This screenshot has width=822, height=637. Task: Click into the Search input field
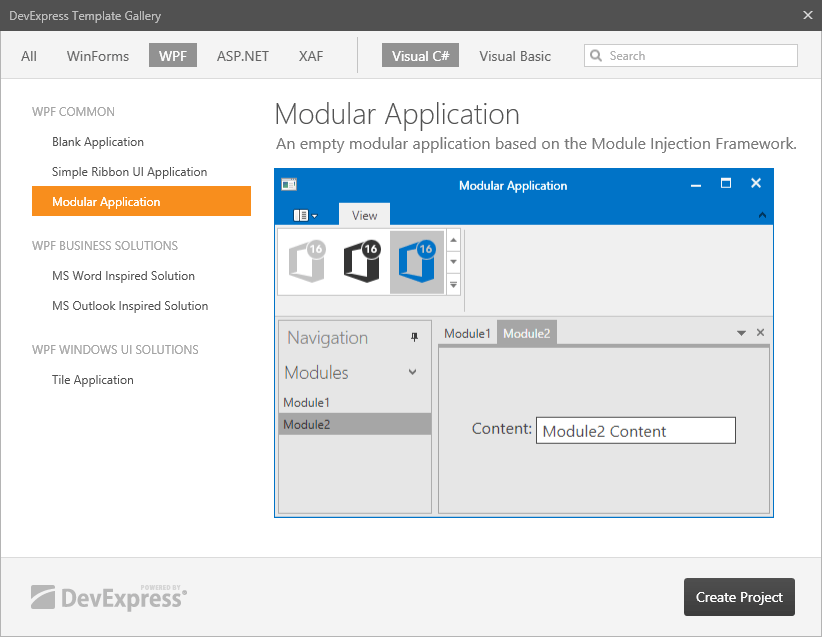pyautogui.click(x=700, y=56)
